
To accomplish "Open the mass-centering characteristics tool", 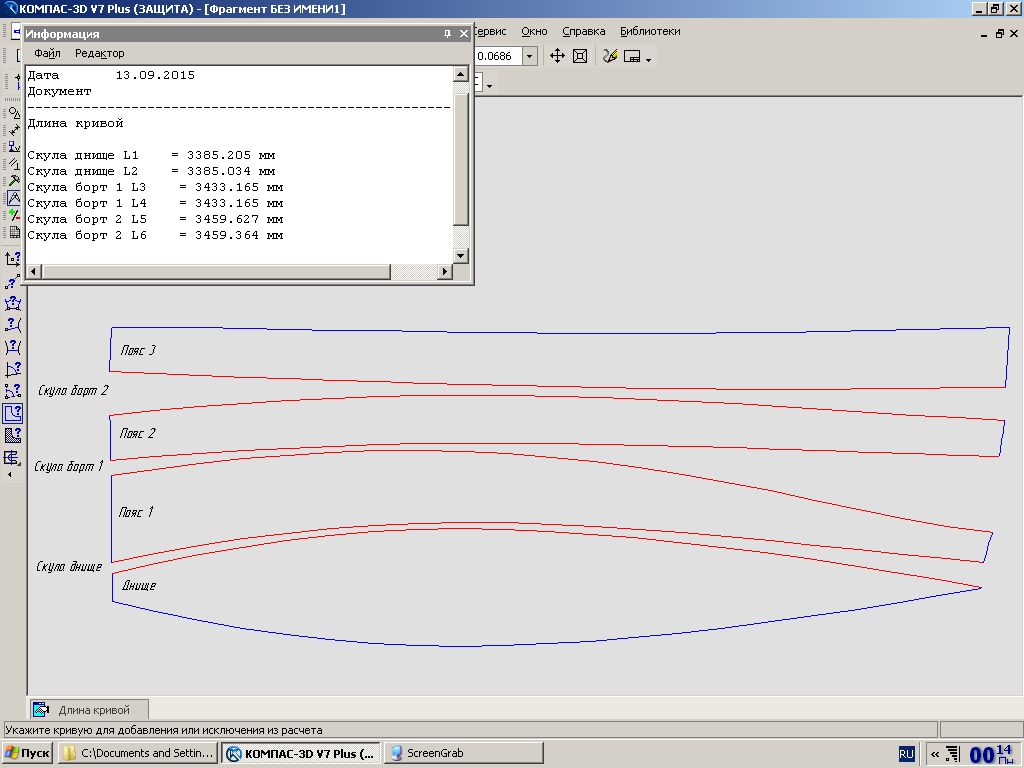I will [x=13, y=458].
